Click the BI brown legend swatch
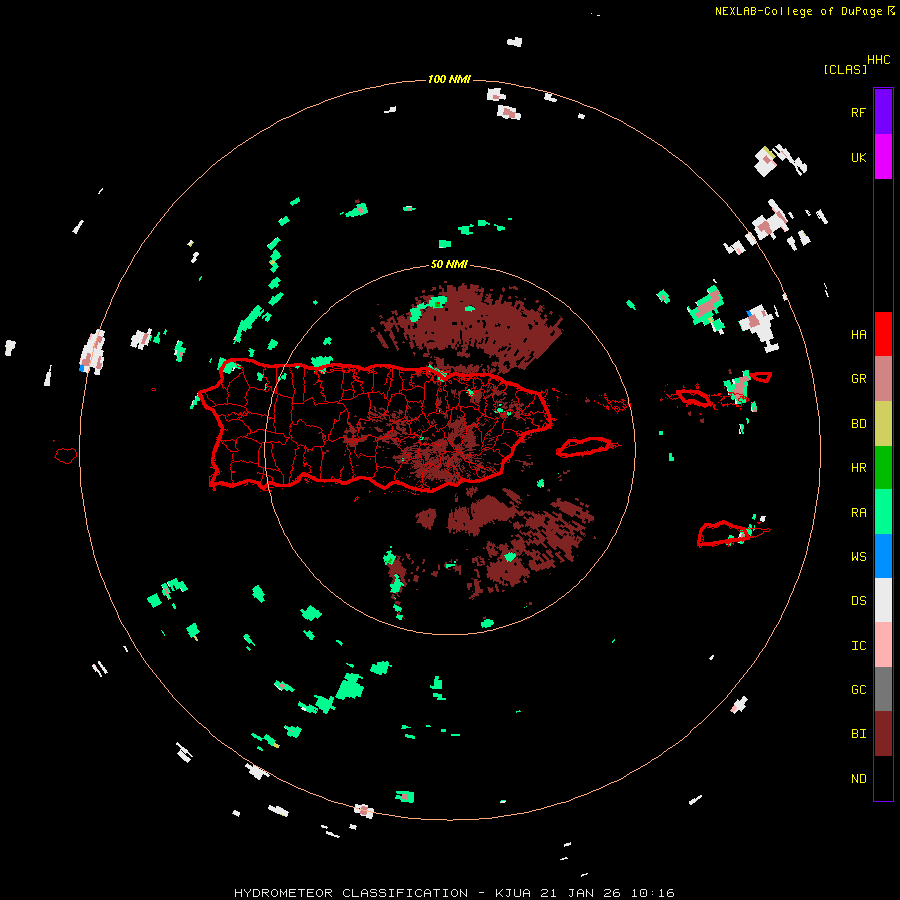The height and width of the screenshot is (900, 900). 883,734
